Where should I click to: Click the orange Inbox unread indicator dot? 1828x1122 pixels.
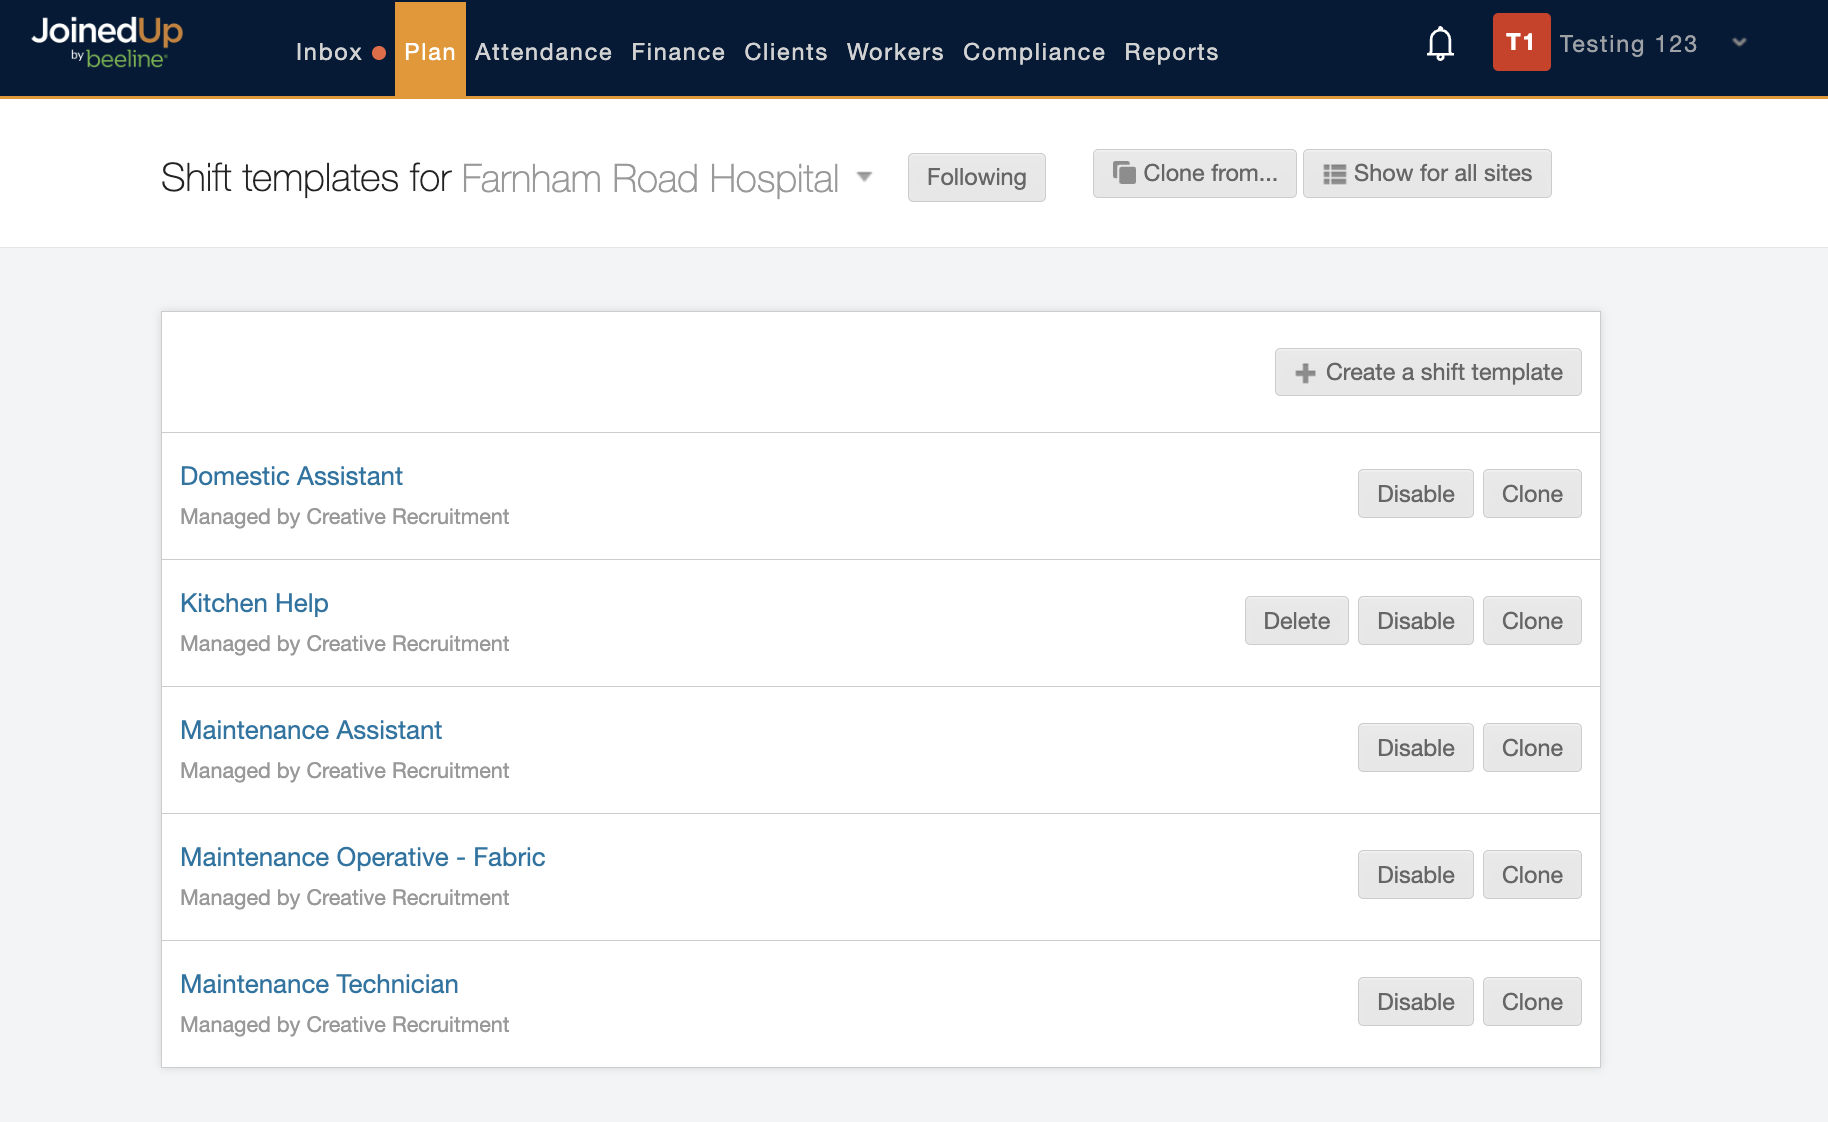pyautogui.click(x=379, y=53)
